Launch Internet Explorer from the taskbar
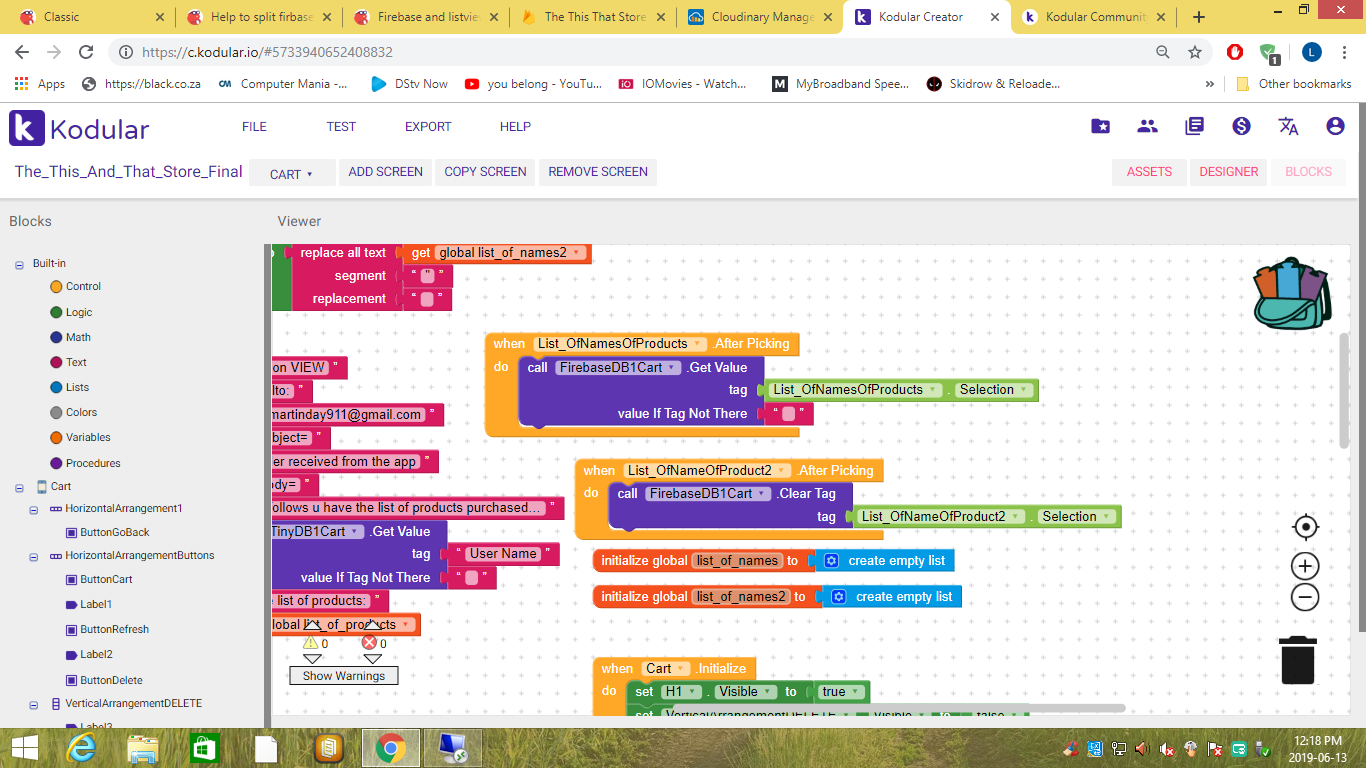1366x768 pixels. tap(81, 748)
